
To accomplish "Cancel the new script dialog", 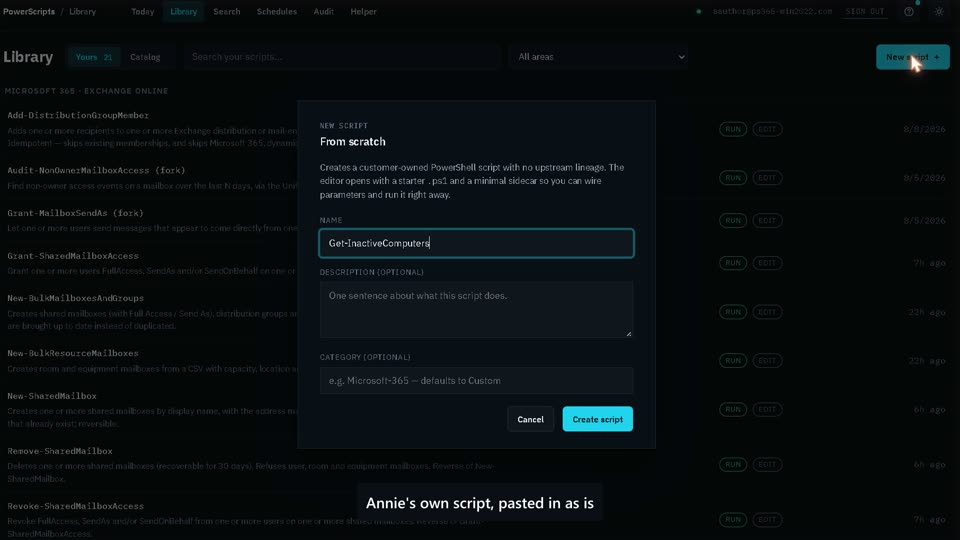I will coord(530,419).
